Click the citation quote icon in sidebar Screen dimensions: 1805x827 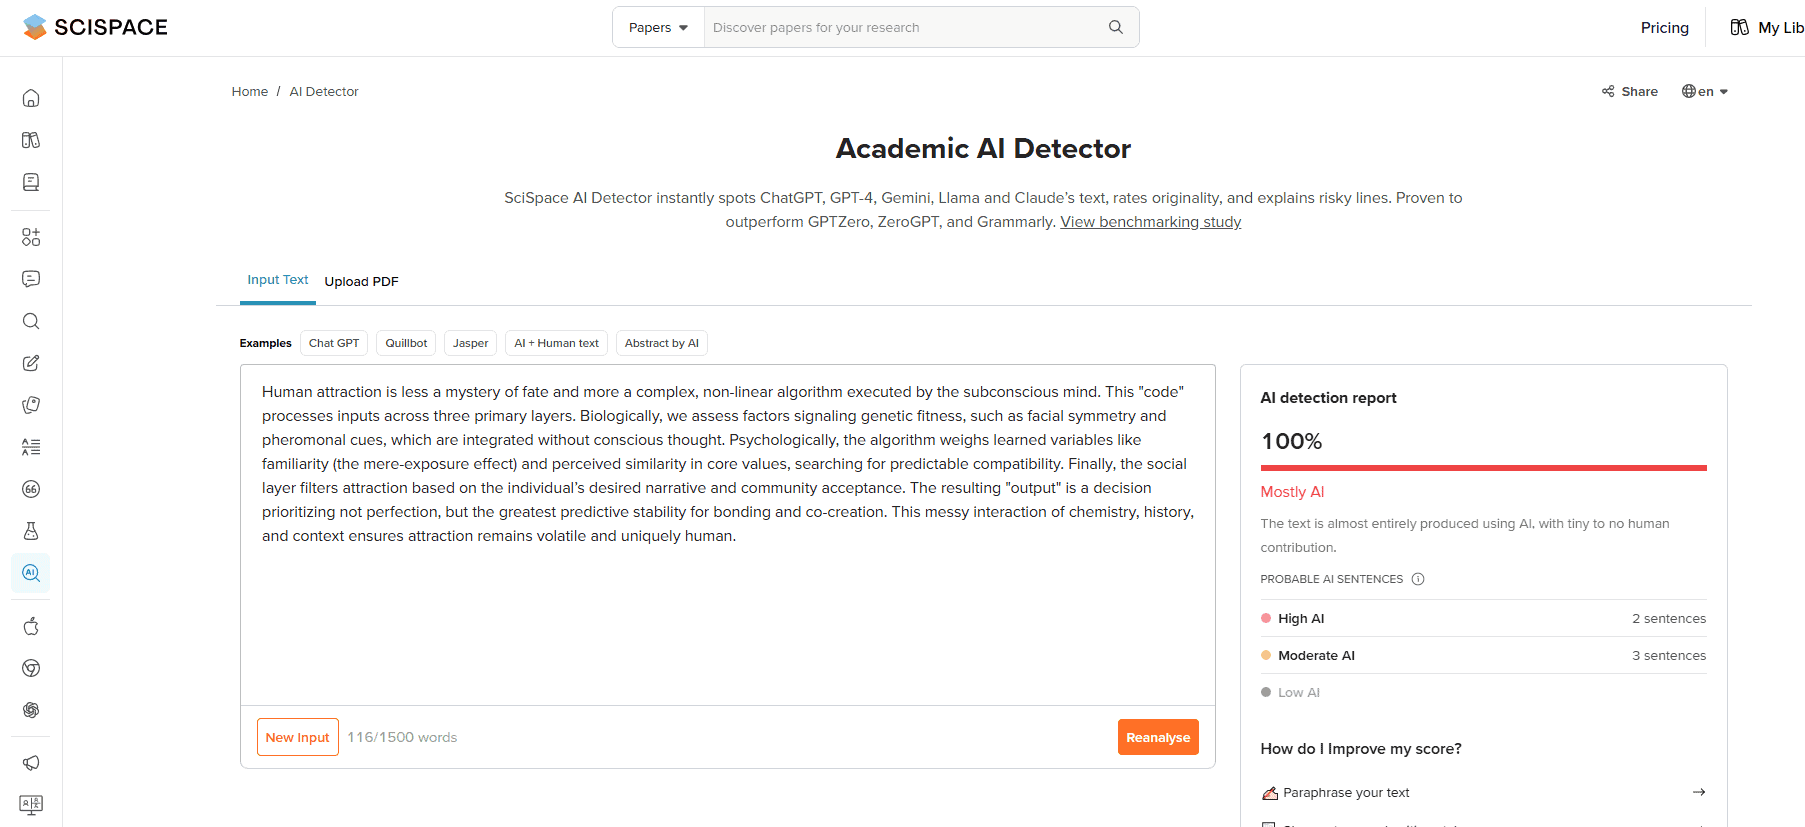coord(31,489)
